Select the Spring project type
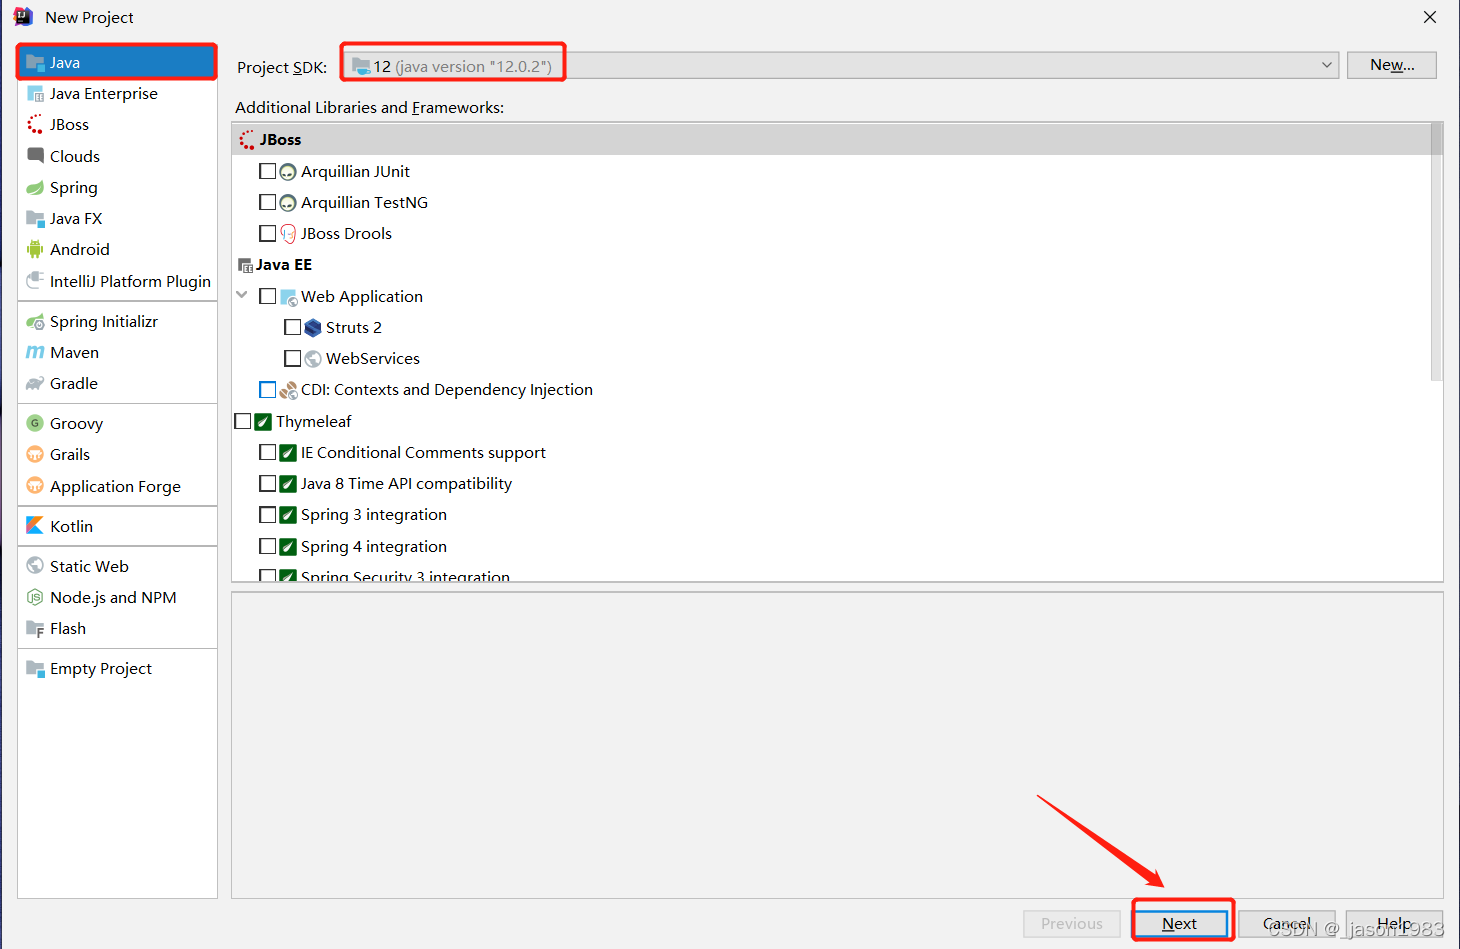The height and width of the screenshot is (949, 1460). (x=117, y=187)
